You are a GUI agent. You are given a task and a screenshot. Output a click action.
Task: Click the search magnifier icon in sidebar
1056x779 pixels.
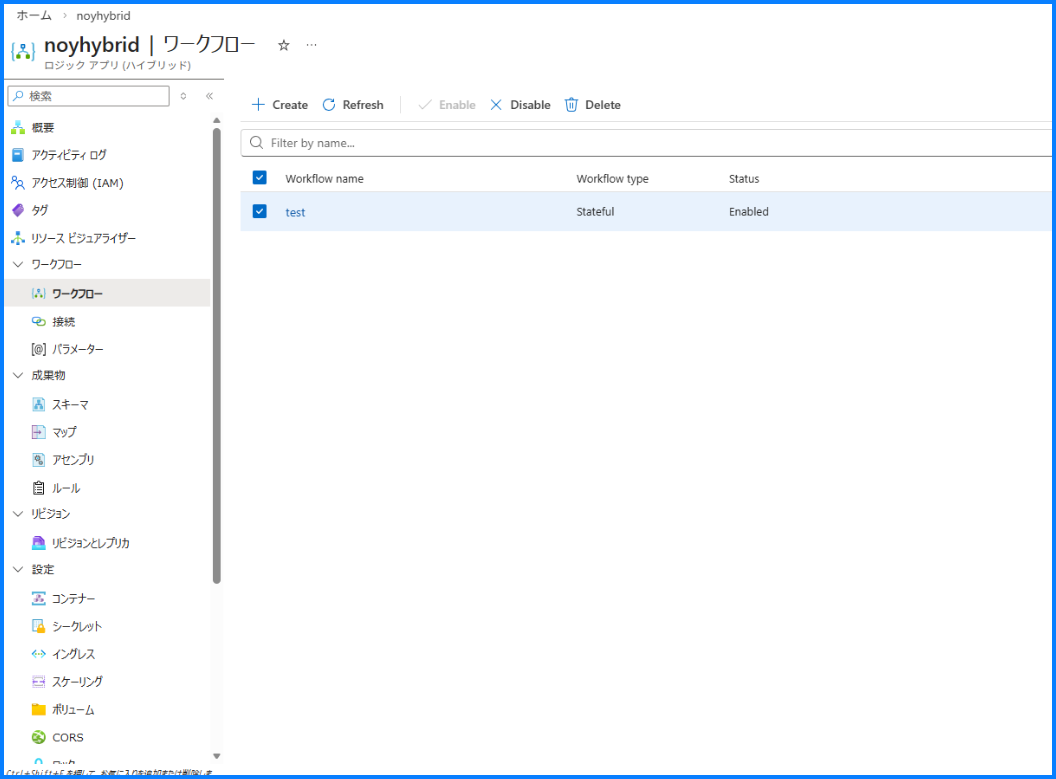[19, 96]
